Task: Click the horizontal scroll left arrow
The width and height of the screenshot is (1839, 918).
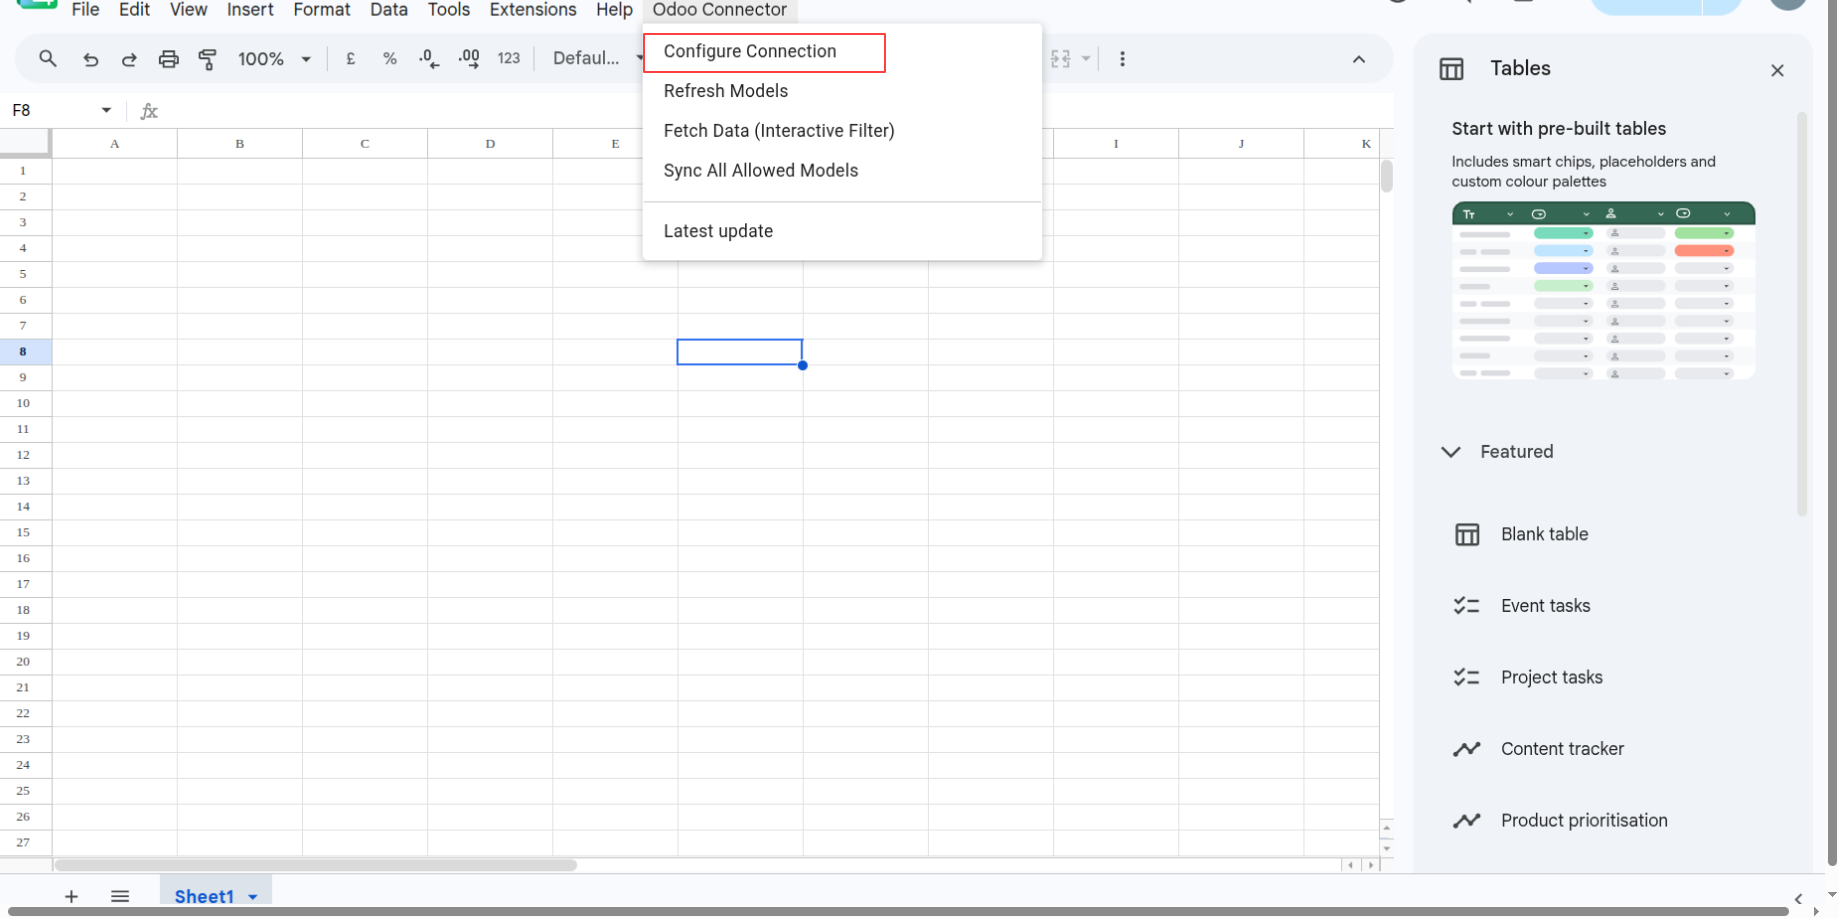Action: pos(1351,865)
